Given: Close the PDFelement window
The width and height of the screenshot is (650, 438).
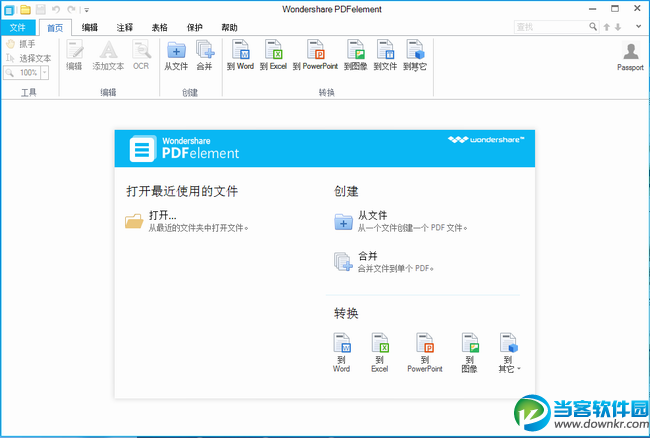Looking at the screenshot, I should pos(638,9).
